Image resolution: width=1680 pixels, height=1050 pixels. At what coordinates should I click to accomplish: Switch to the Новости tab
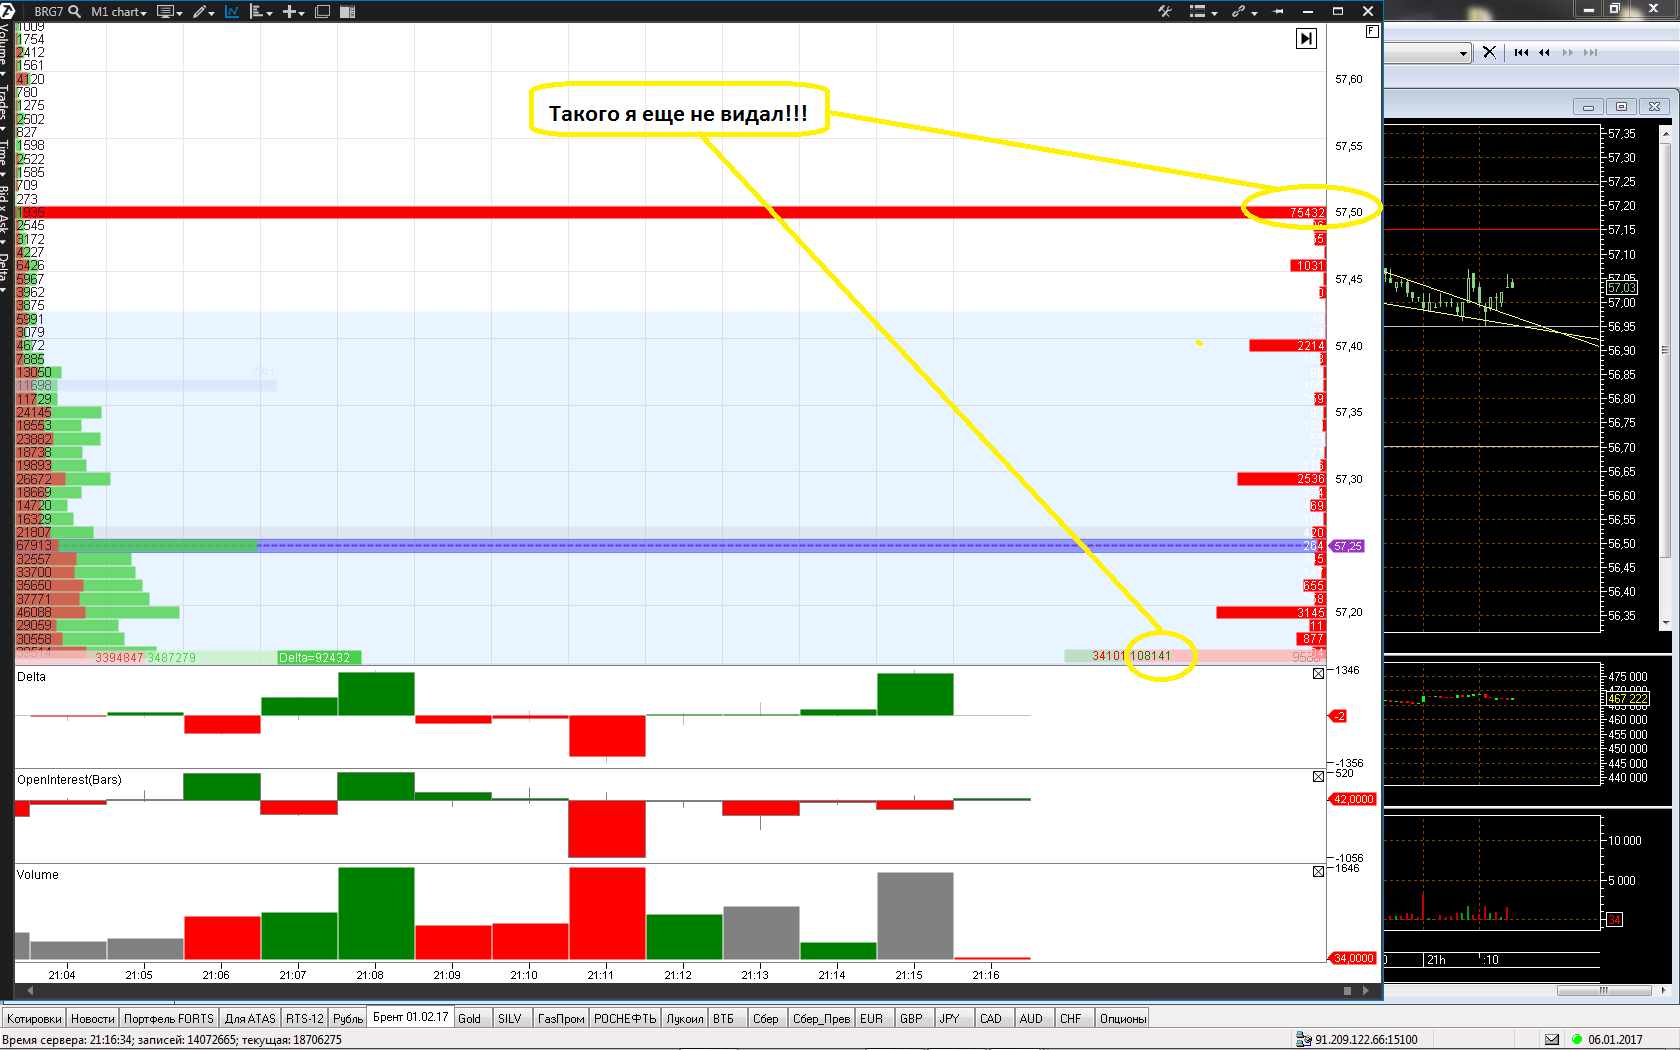point(93,1018)
